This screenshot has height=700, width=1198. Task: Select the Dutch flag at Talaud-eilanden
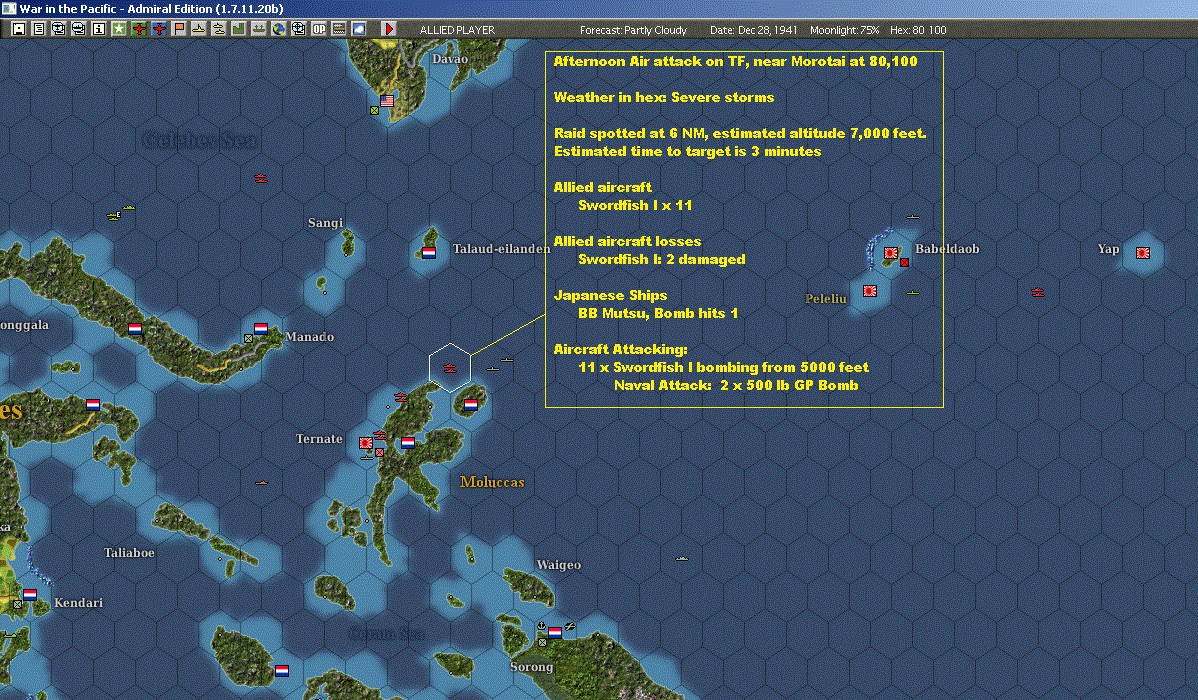pyautogui.click(x=429, y=253)
